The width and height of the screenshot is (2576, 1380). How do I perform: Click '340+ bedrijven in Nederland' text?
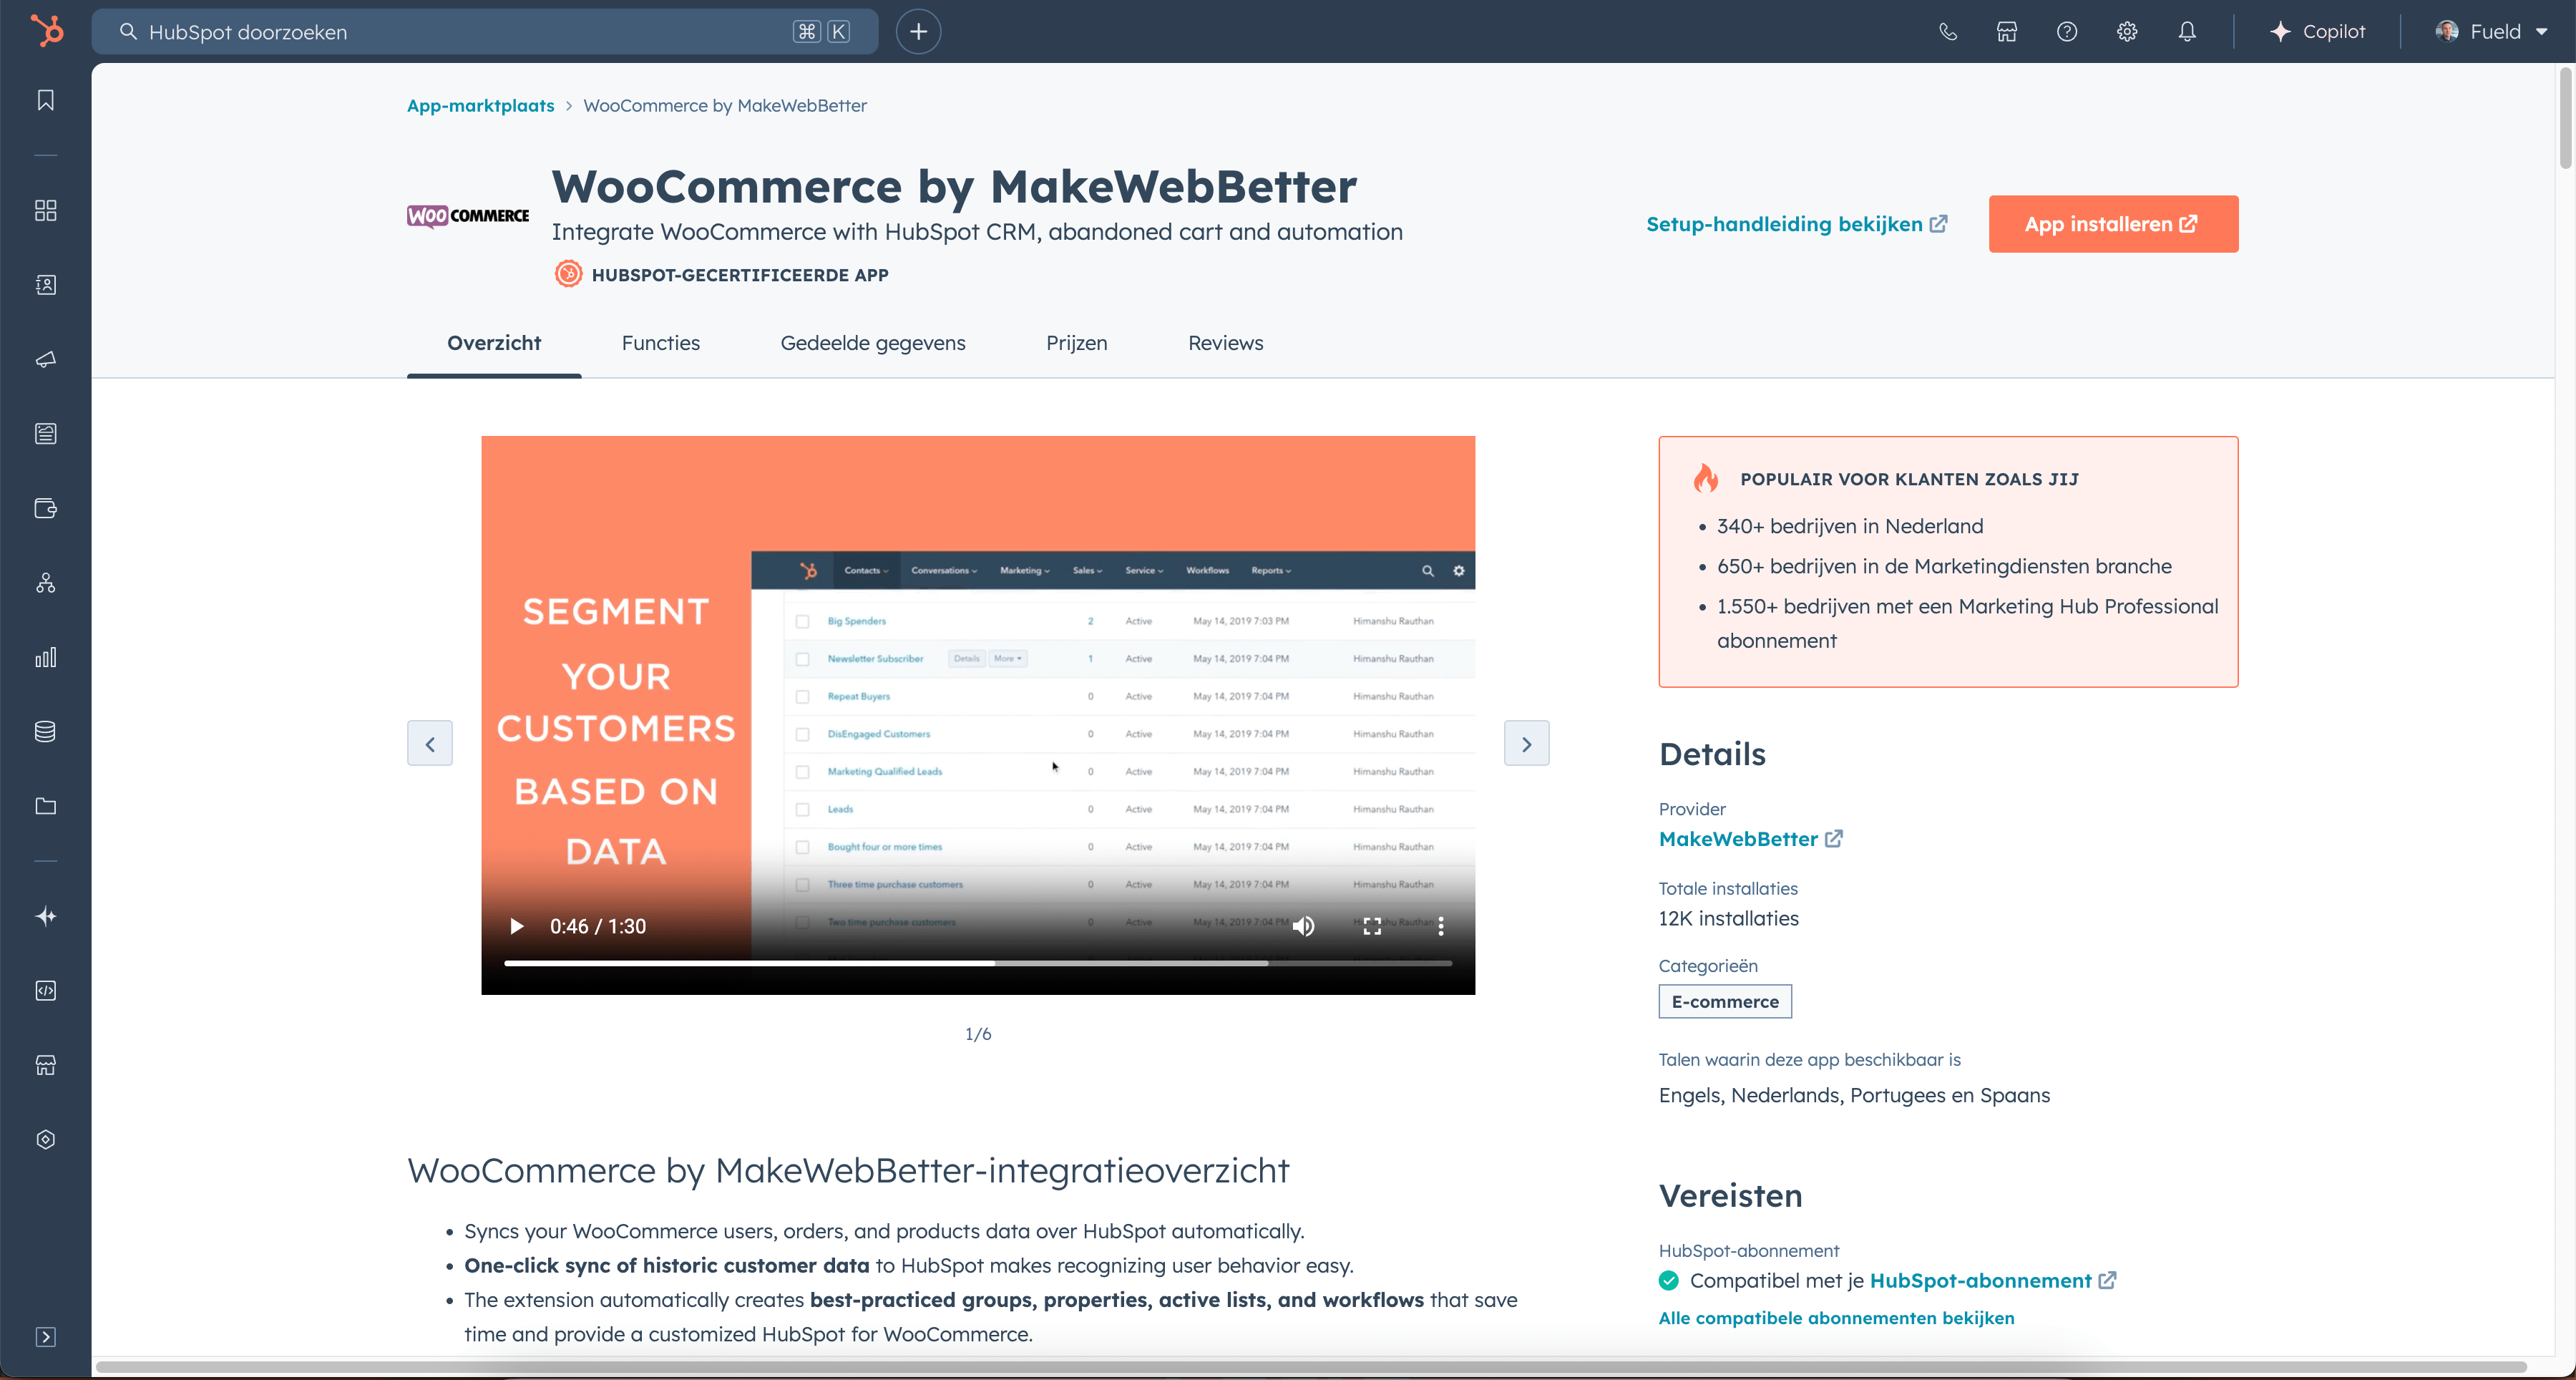[x=1850, y=526]
